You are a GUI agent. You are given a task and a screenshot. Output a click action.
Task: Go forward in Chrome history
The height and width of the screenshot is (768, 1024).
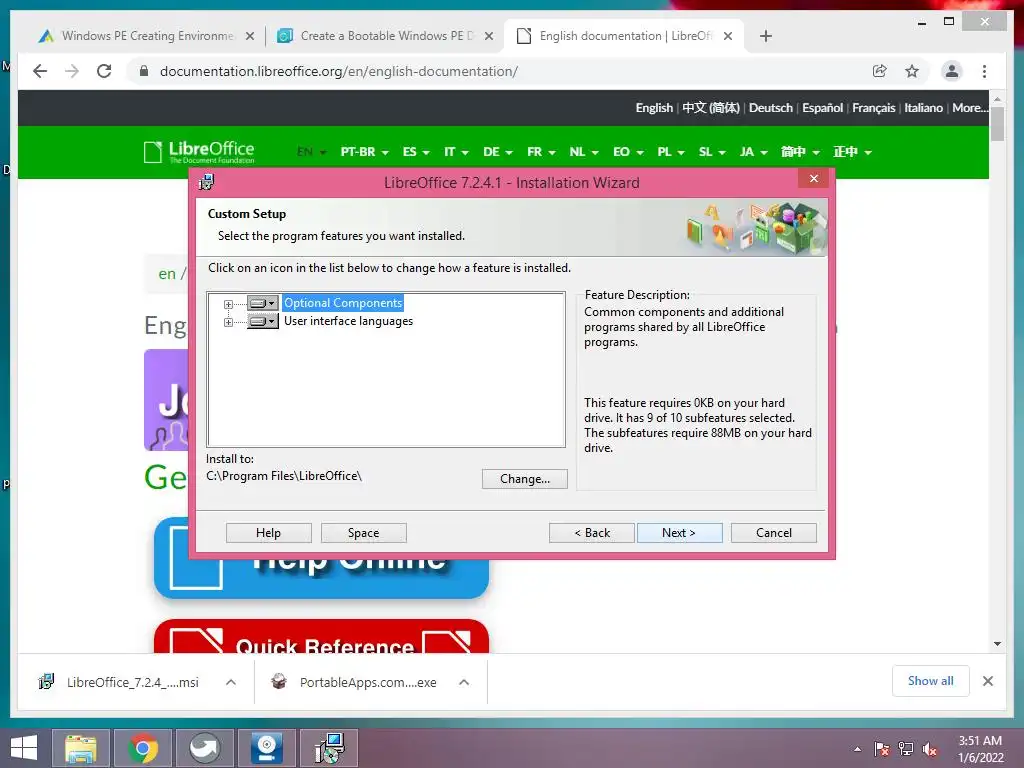point(72,71)
